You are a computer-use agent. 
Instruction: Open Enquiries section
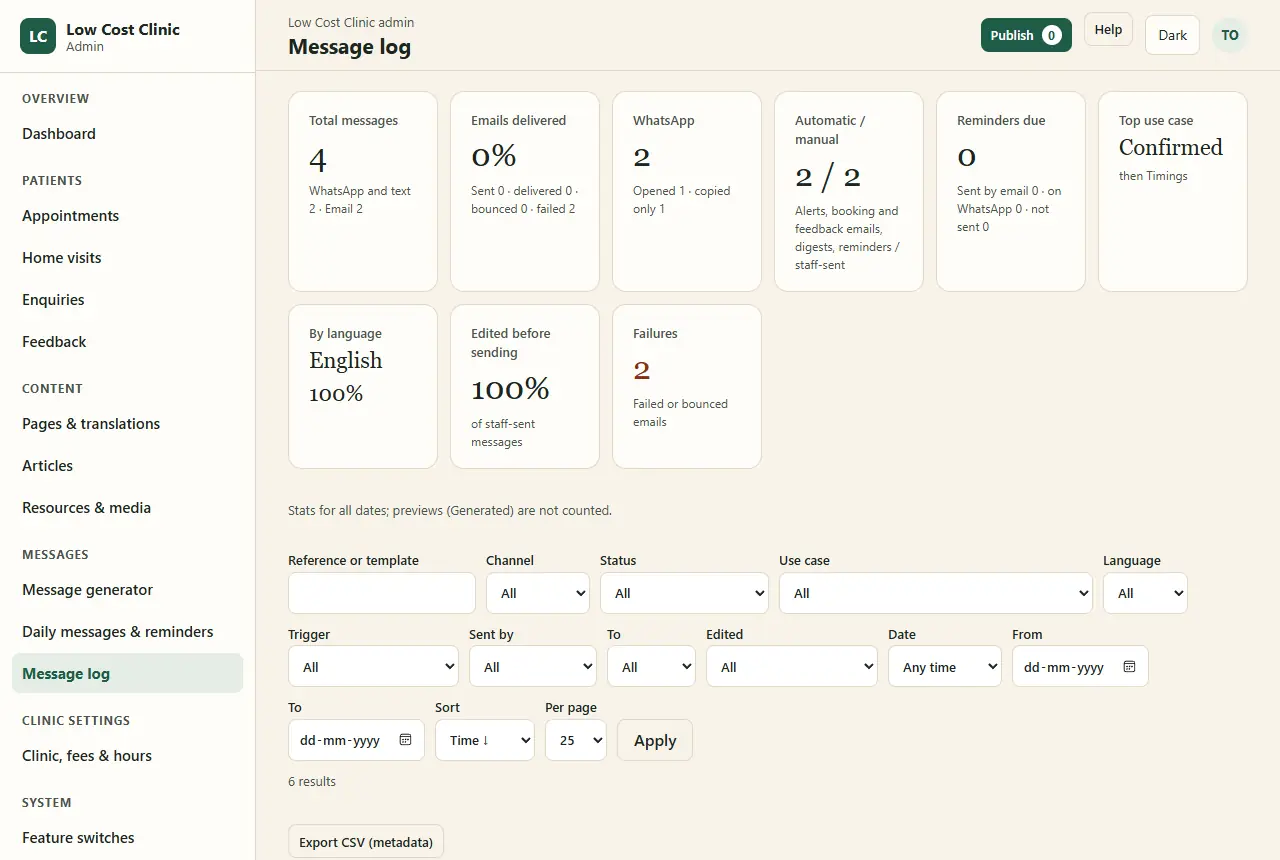point(127,300)
